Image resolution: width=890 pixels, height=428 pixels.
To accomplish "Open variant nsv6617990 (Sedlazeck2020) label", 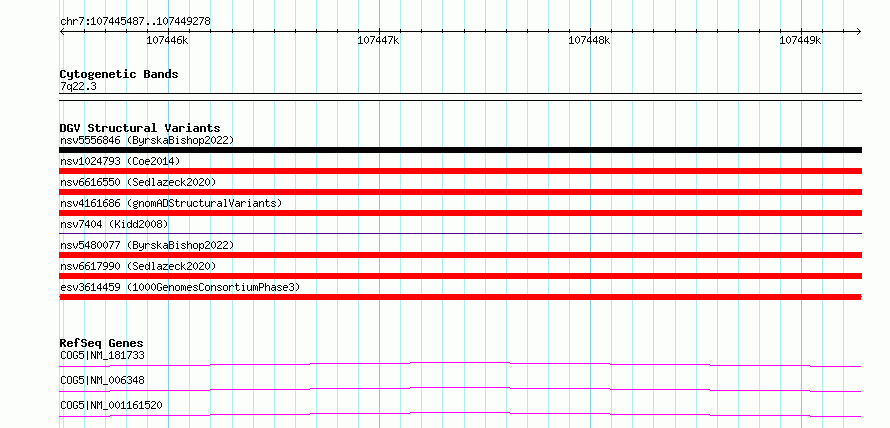I will coord(138,266).
